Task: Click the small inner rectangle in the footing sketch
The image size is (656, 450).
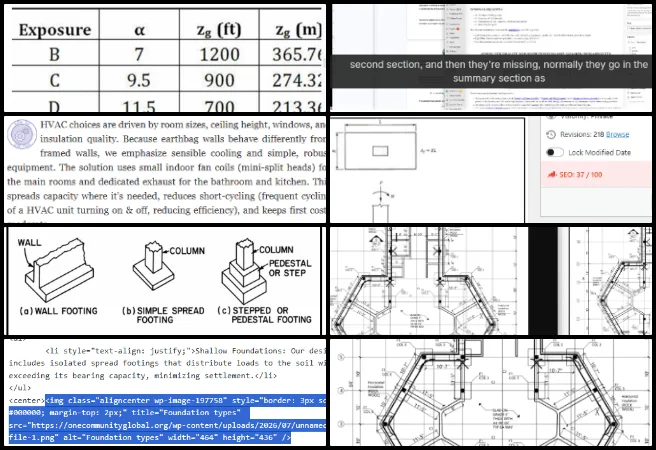Action: point(380,151)
